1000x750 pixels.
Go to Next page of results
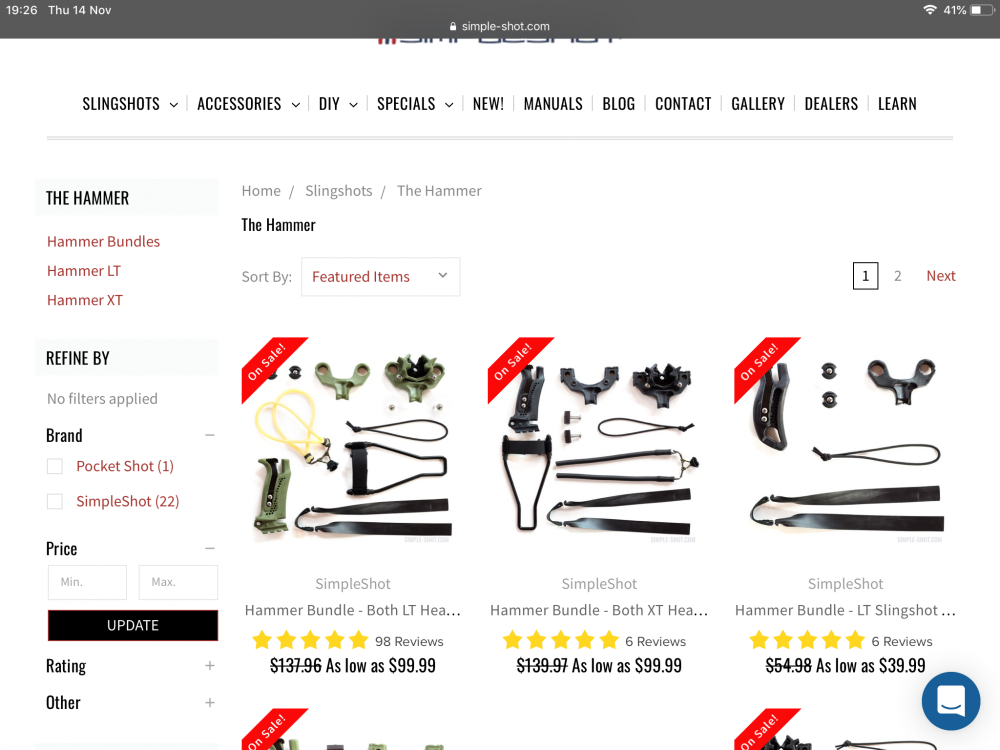pyautogui.click(x=941, y=276)
